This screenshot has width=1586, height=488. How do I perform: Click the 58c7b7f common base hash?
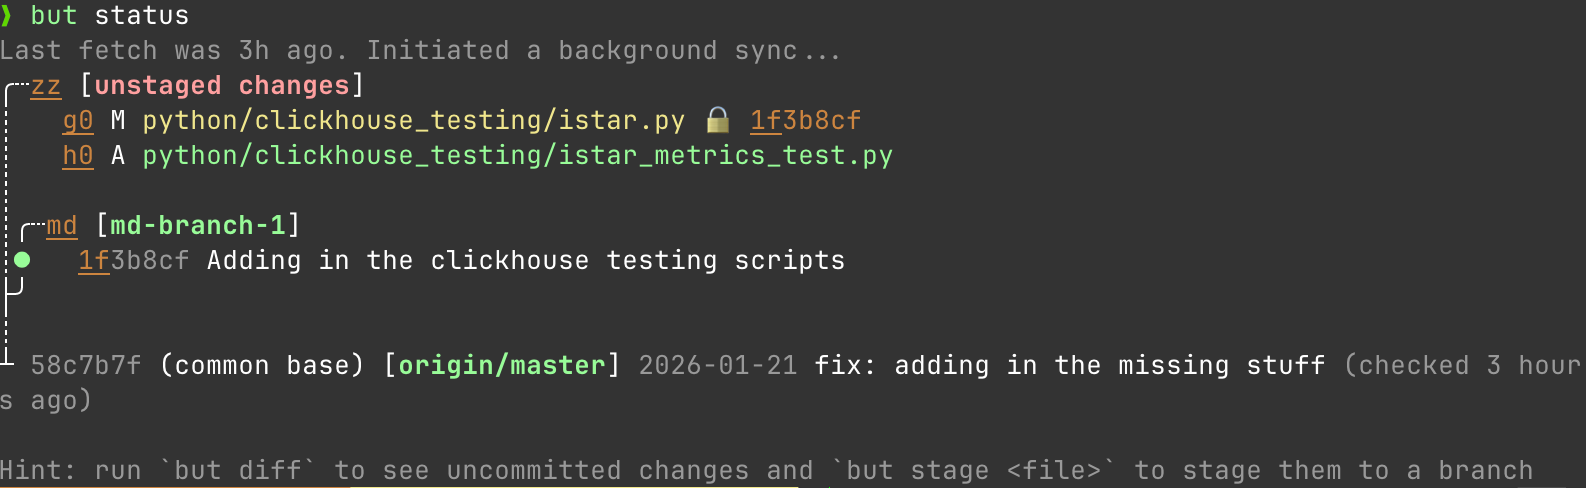(x=86, y=366)
